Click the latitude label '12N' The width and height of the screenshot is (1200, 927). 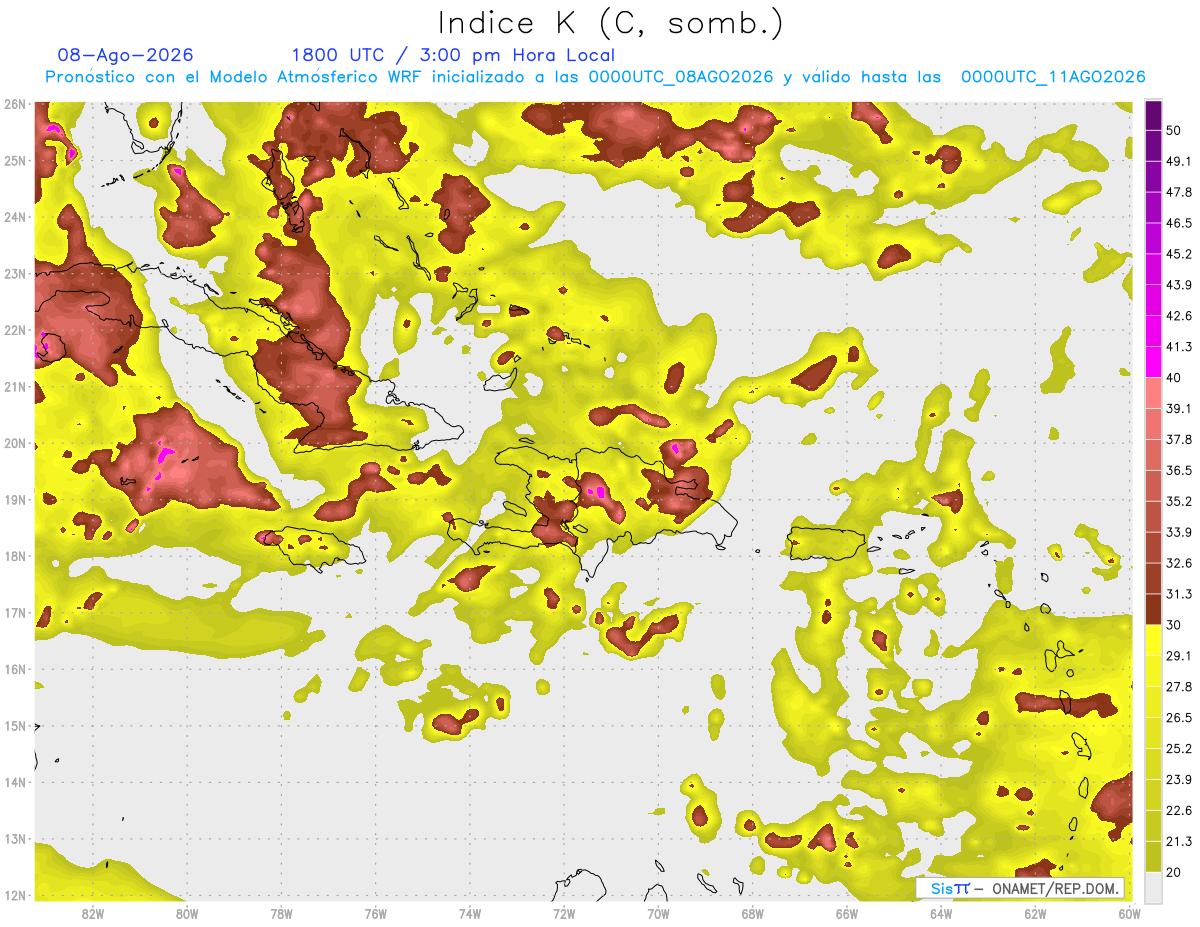click(x=15, y=895)
